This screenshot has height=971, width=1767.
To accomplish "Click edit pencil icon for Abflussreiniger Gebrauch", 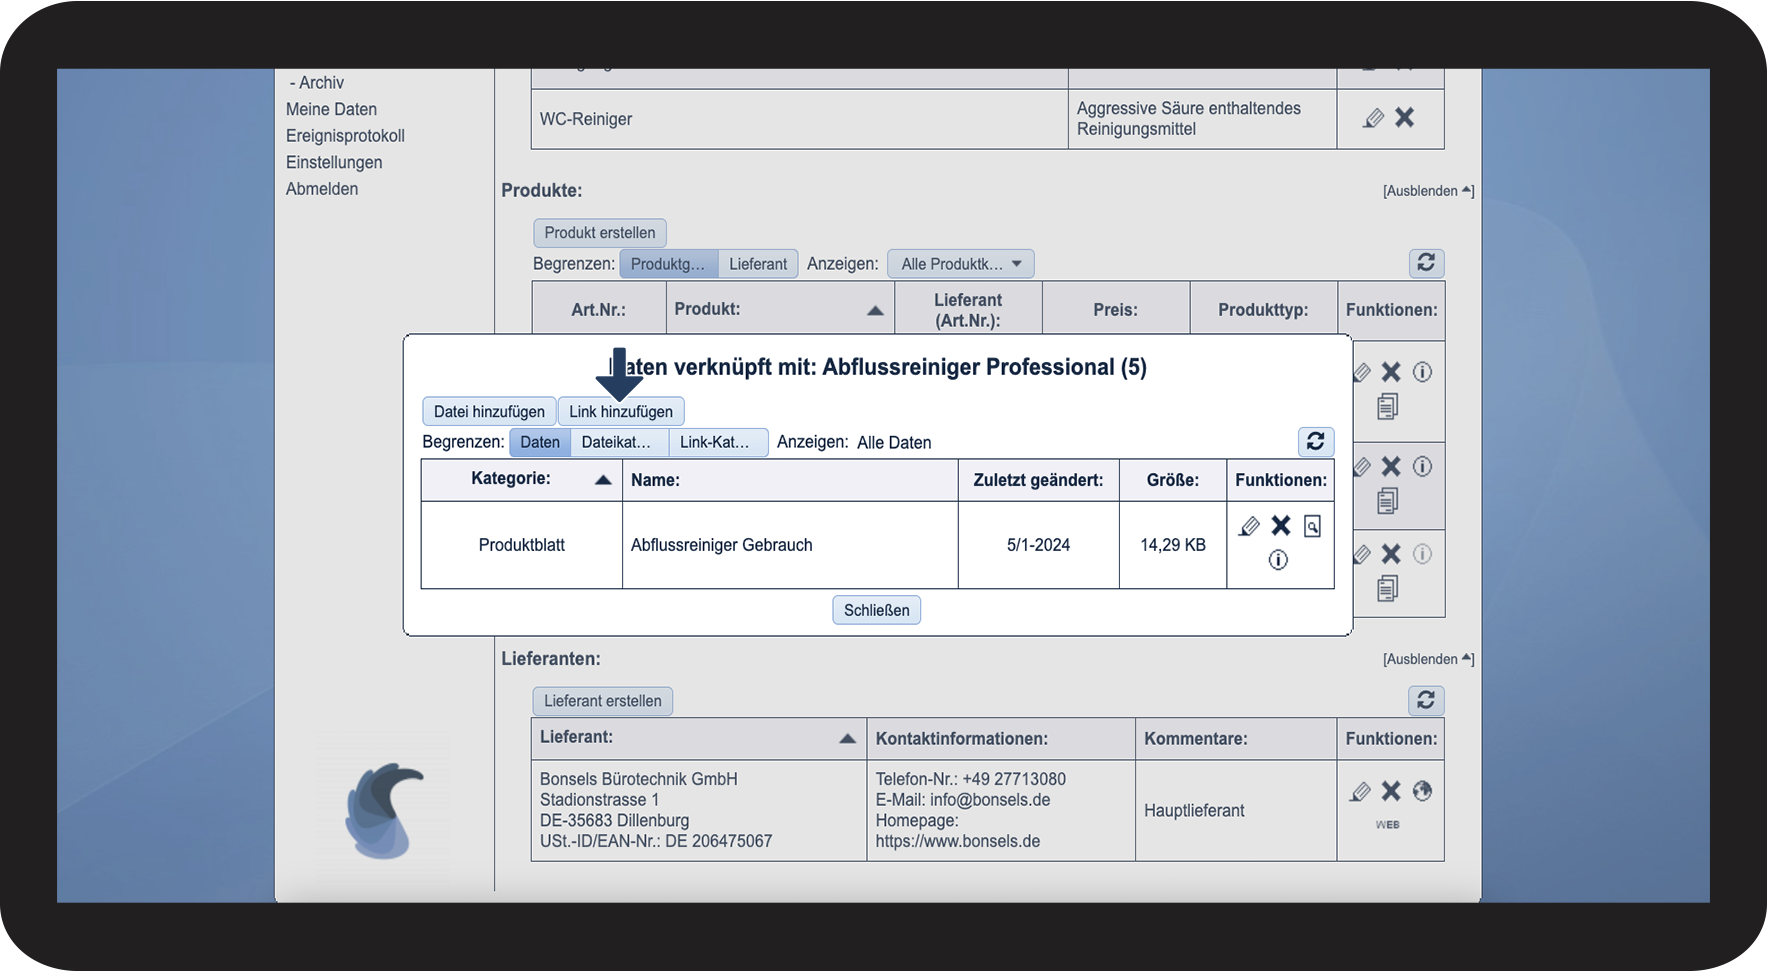I will point(1249,526).
